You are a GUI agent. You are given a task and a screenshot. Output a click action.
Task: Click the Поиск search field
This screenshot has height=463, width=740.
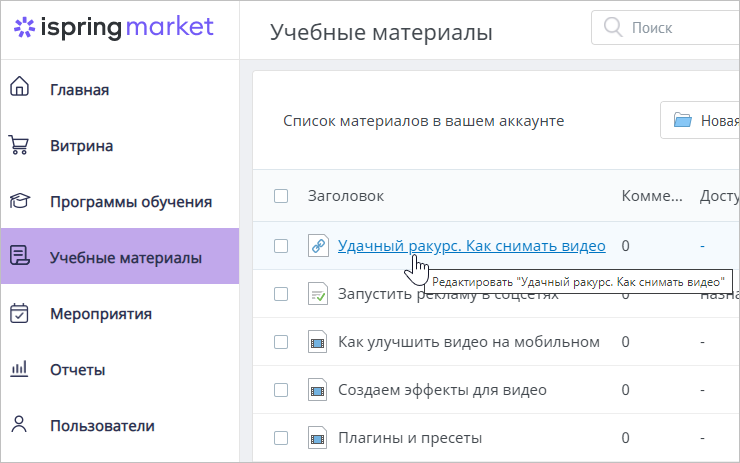tap(665, 28)
